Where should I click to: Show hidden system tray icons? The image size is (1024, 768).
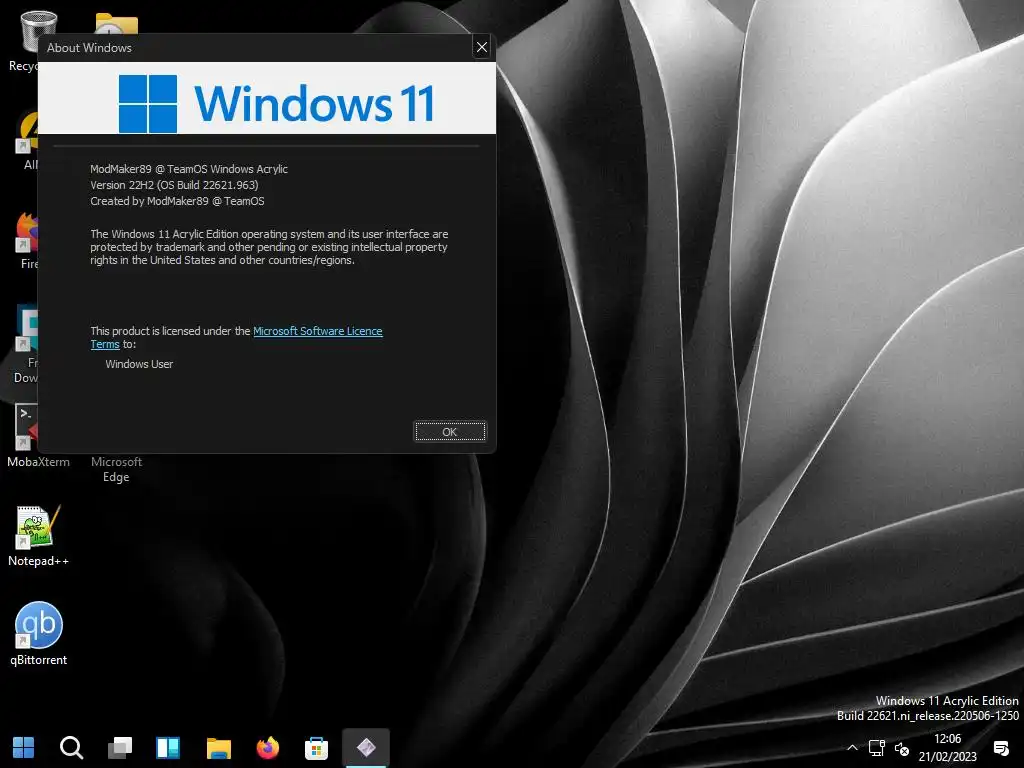(x=852, y=748)
